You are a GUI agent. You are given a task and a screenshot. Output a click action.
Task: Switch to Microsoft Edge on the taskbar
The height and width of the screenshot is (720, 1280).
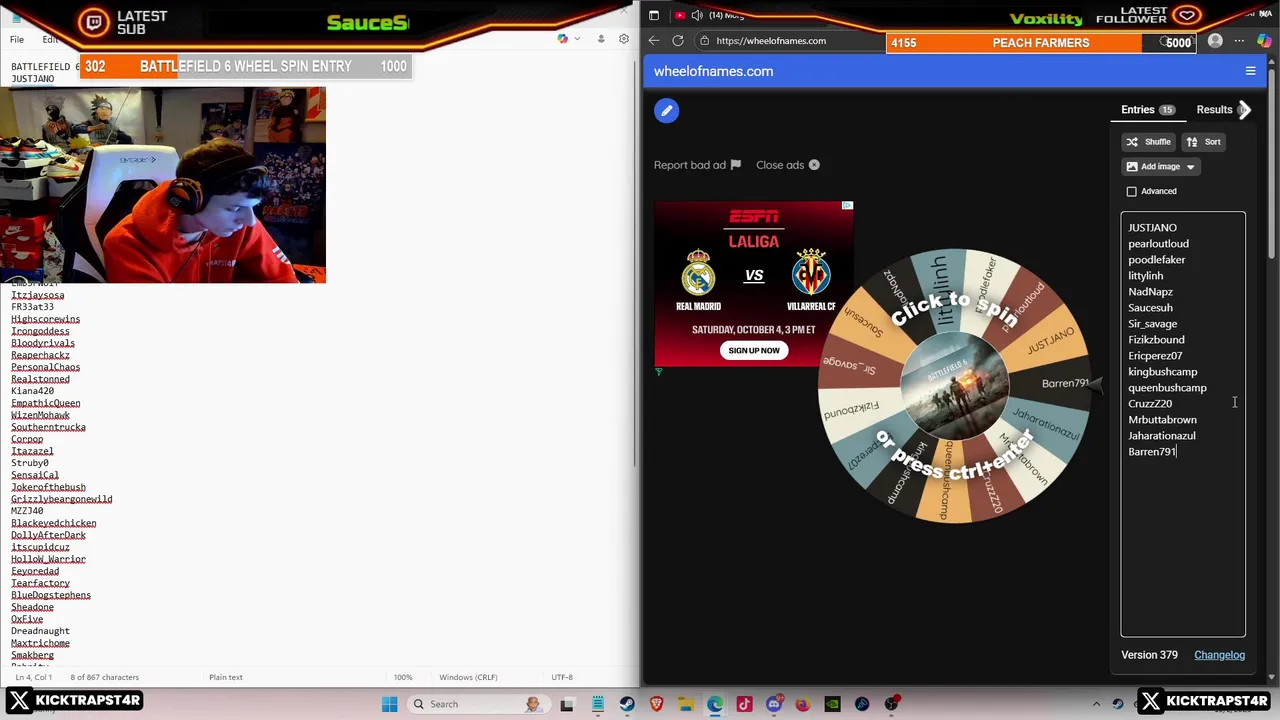point(715,704)
